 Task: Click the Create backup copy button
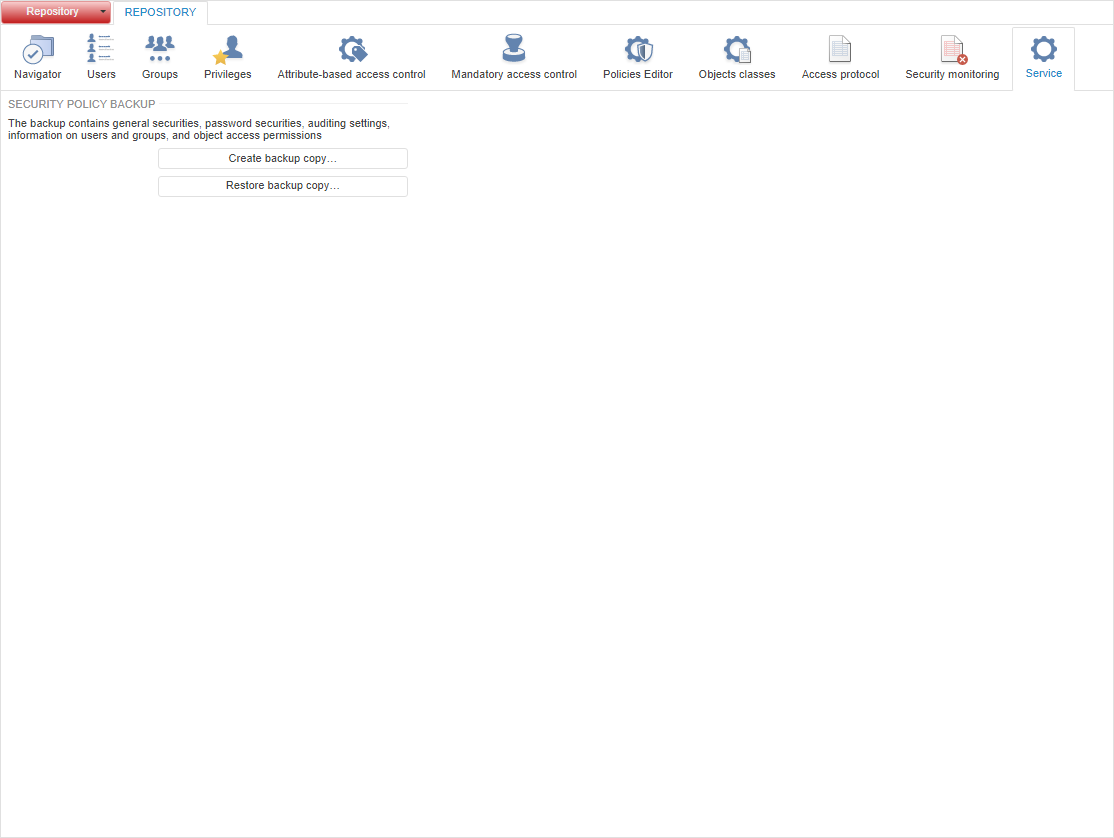point(283,158)
